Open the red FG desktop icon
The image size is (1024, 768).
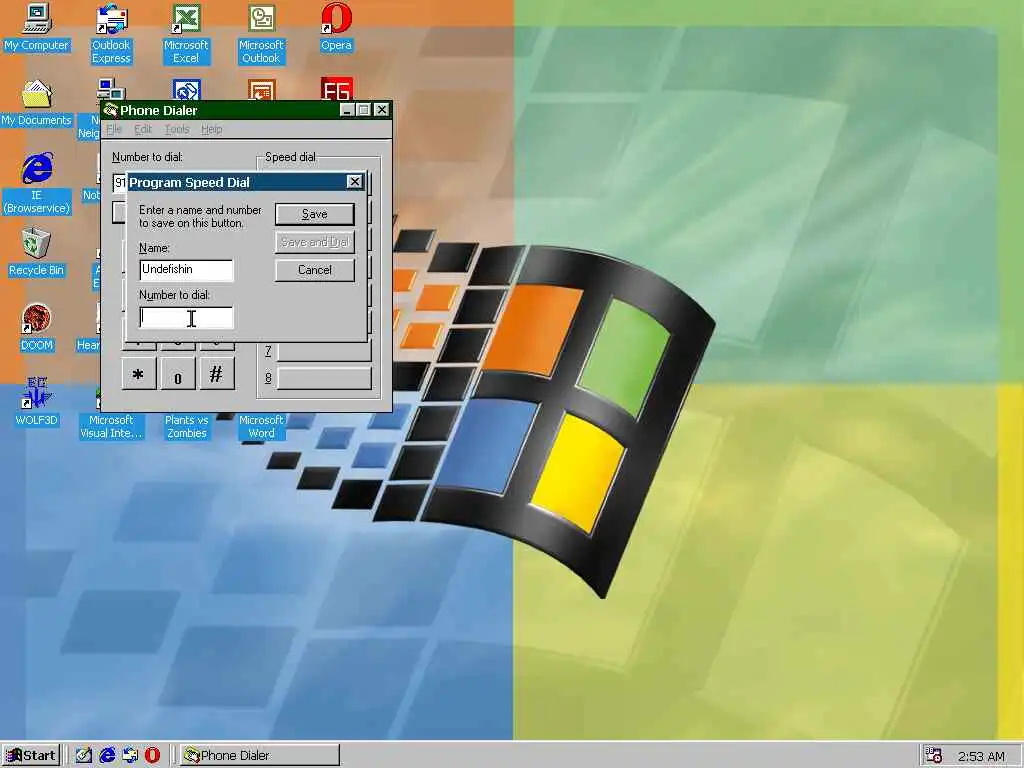(336, 89)
